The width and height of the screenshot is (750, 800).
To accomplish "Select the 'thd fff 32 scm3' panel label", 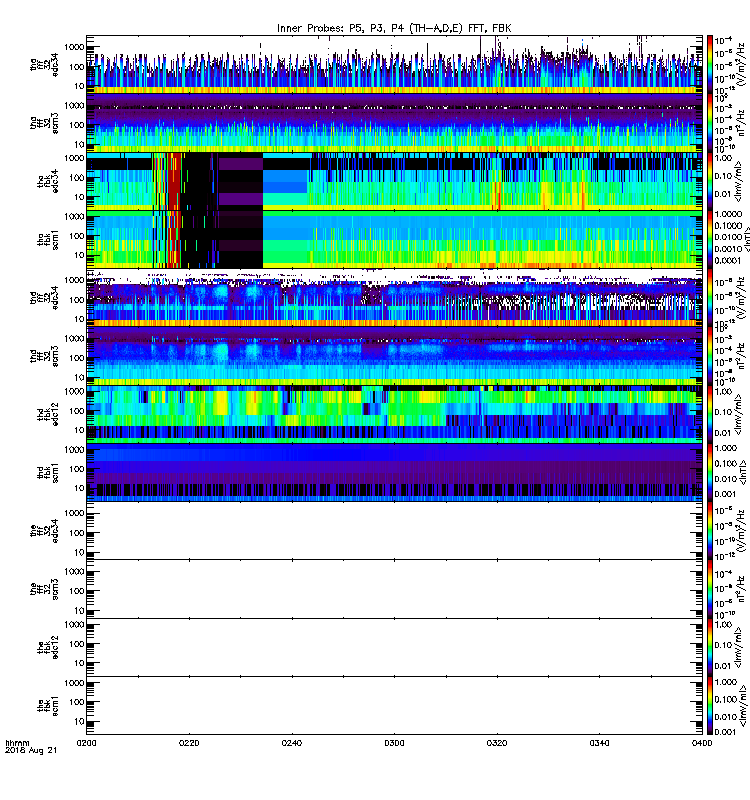I will 44,356.
